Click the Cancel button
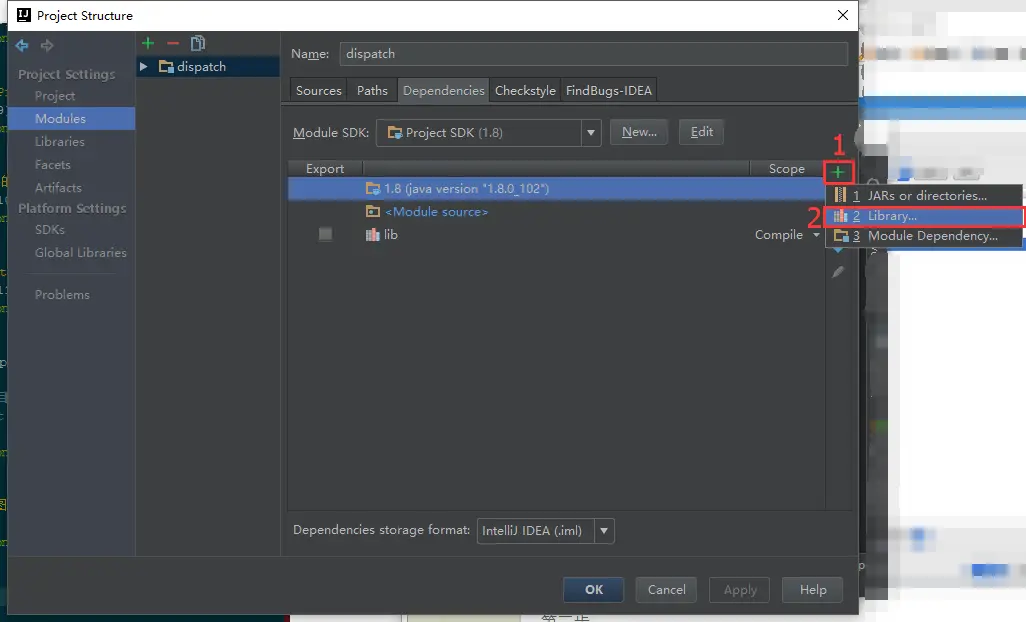The width and height of the screenshot is (1026, 622). (666, 589)
